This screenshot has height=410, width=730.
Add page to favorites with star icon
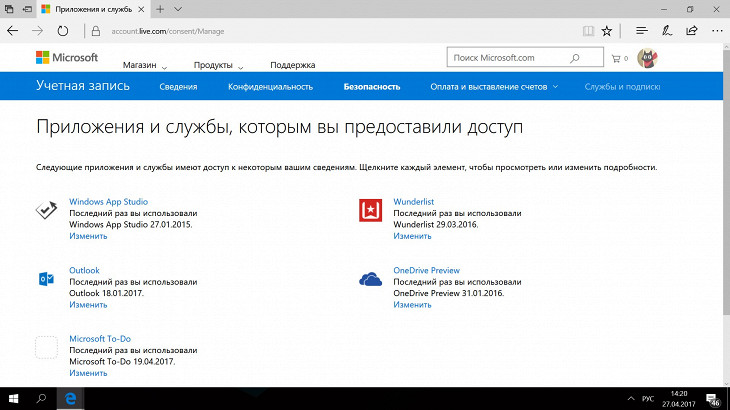606,31
